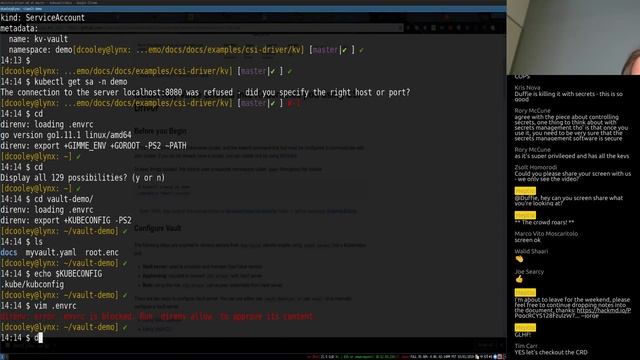Click the 'kind: ServiceAccount' line
This screenshot has height=360, width=640.
pyautogui.click(x=42, y=18)
